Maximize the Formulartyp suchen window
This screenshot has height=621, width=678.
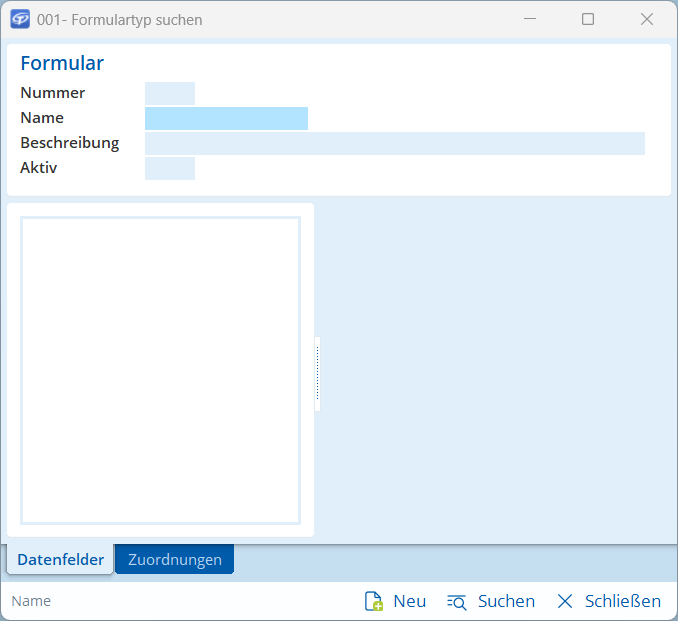(588, 19)
